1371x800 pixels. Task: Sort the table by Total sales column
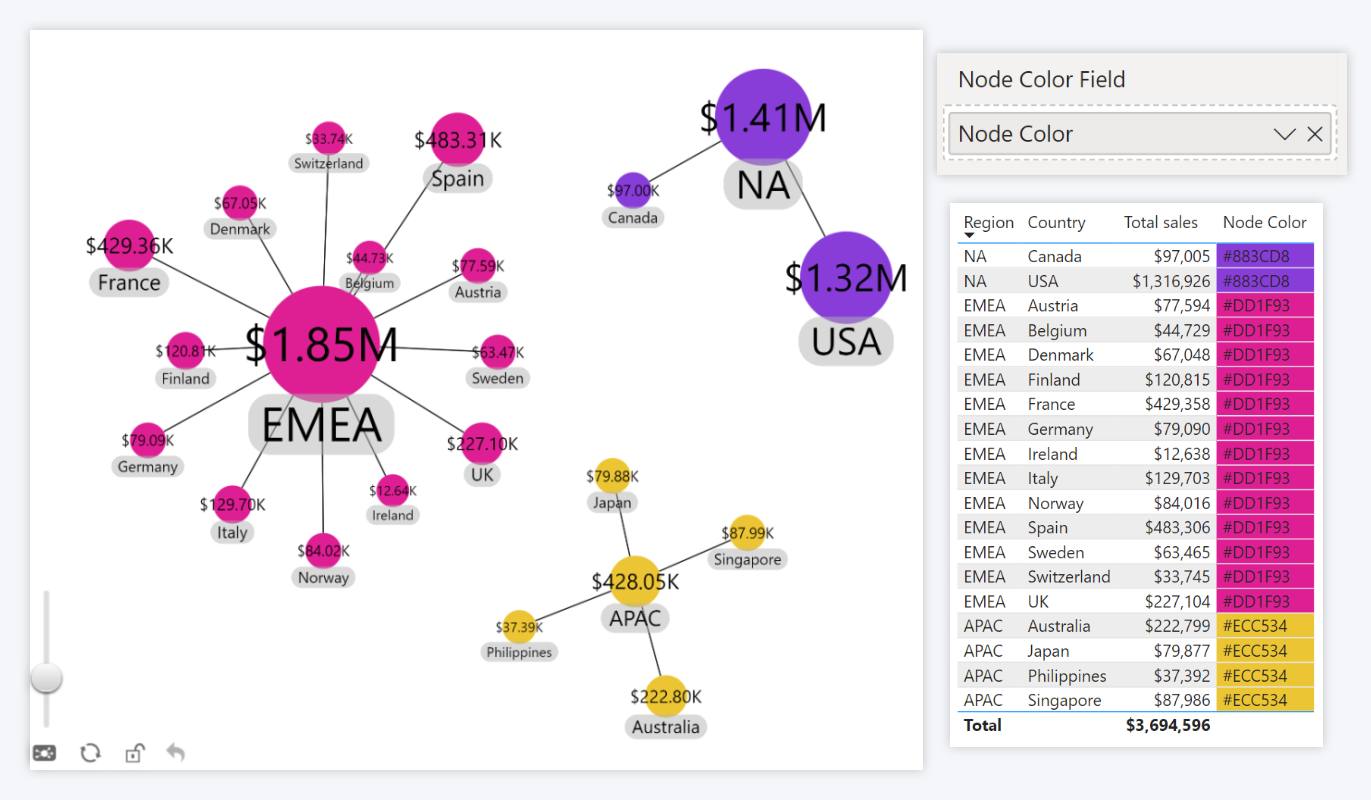coord(1160,222)
